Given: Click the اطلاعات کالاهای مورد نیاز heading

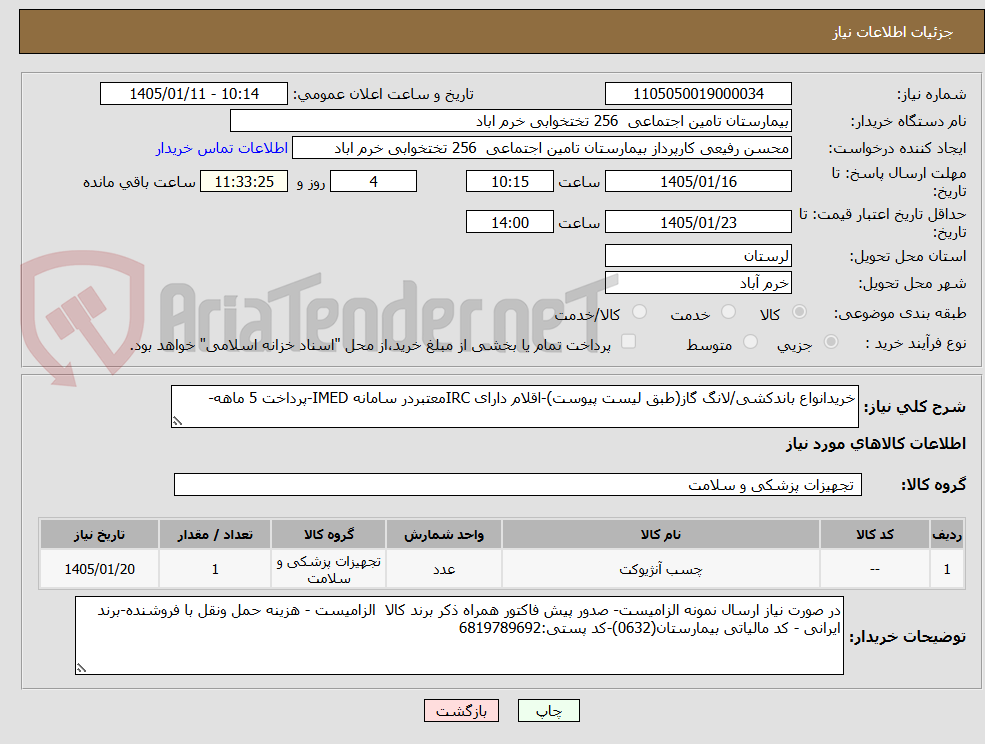Looking at the screenshot, I should (x=876, y=444).
